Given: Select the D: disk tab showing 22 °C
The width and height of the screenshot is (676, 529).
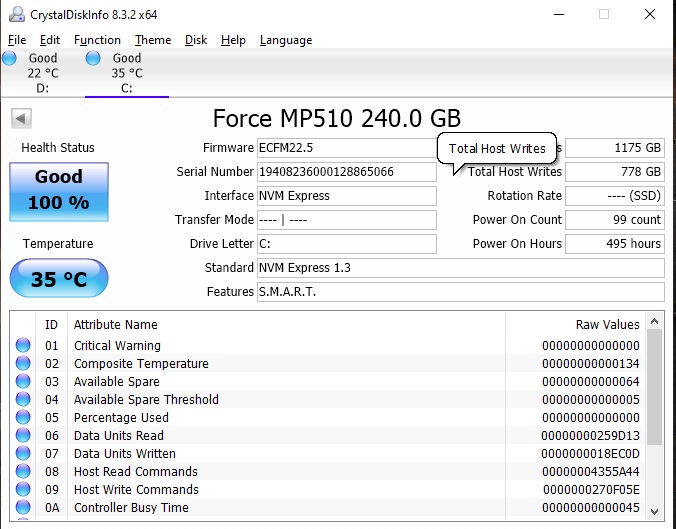Looking at the screenshot, I should pyautogui.click(x=43, y=73).
